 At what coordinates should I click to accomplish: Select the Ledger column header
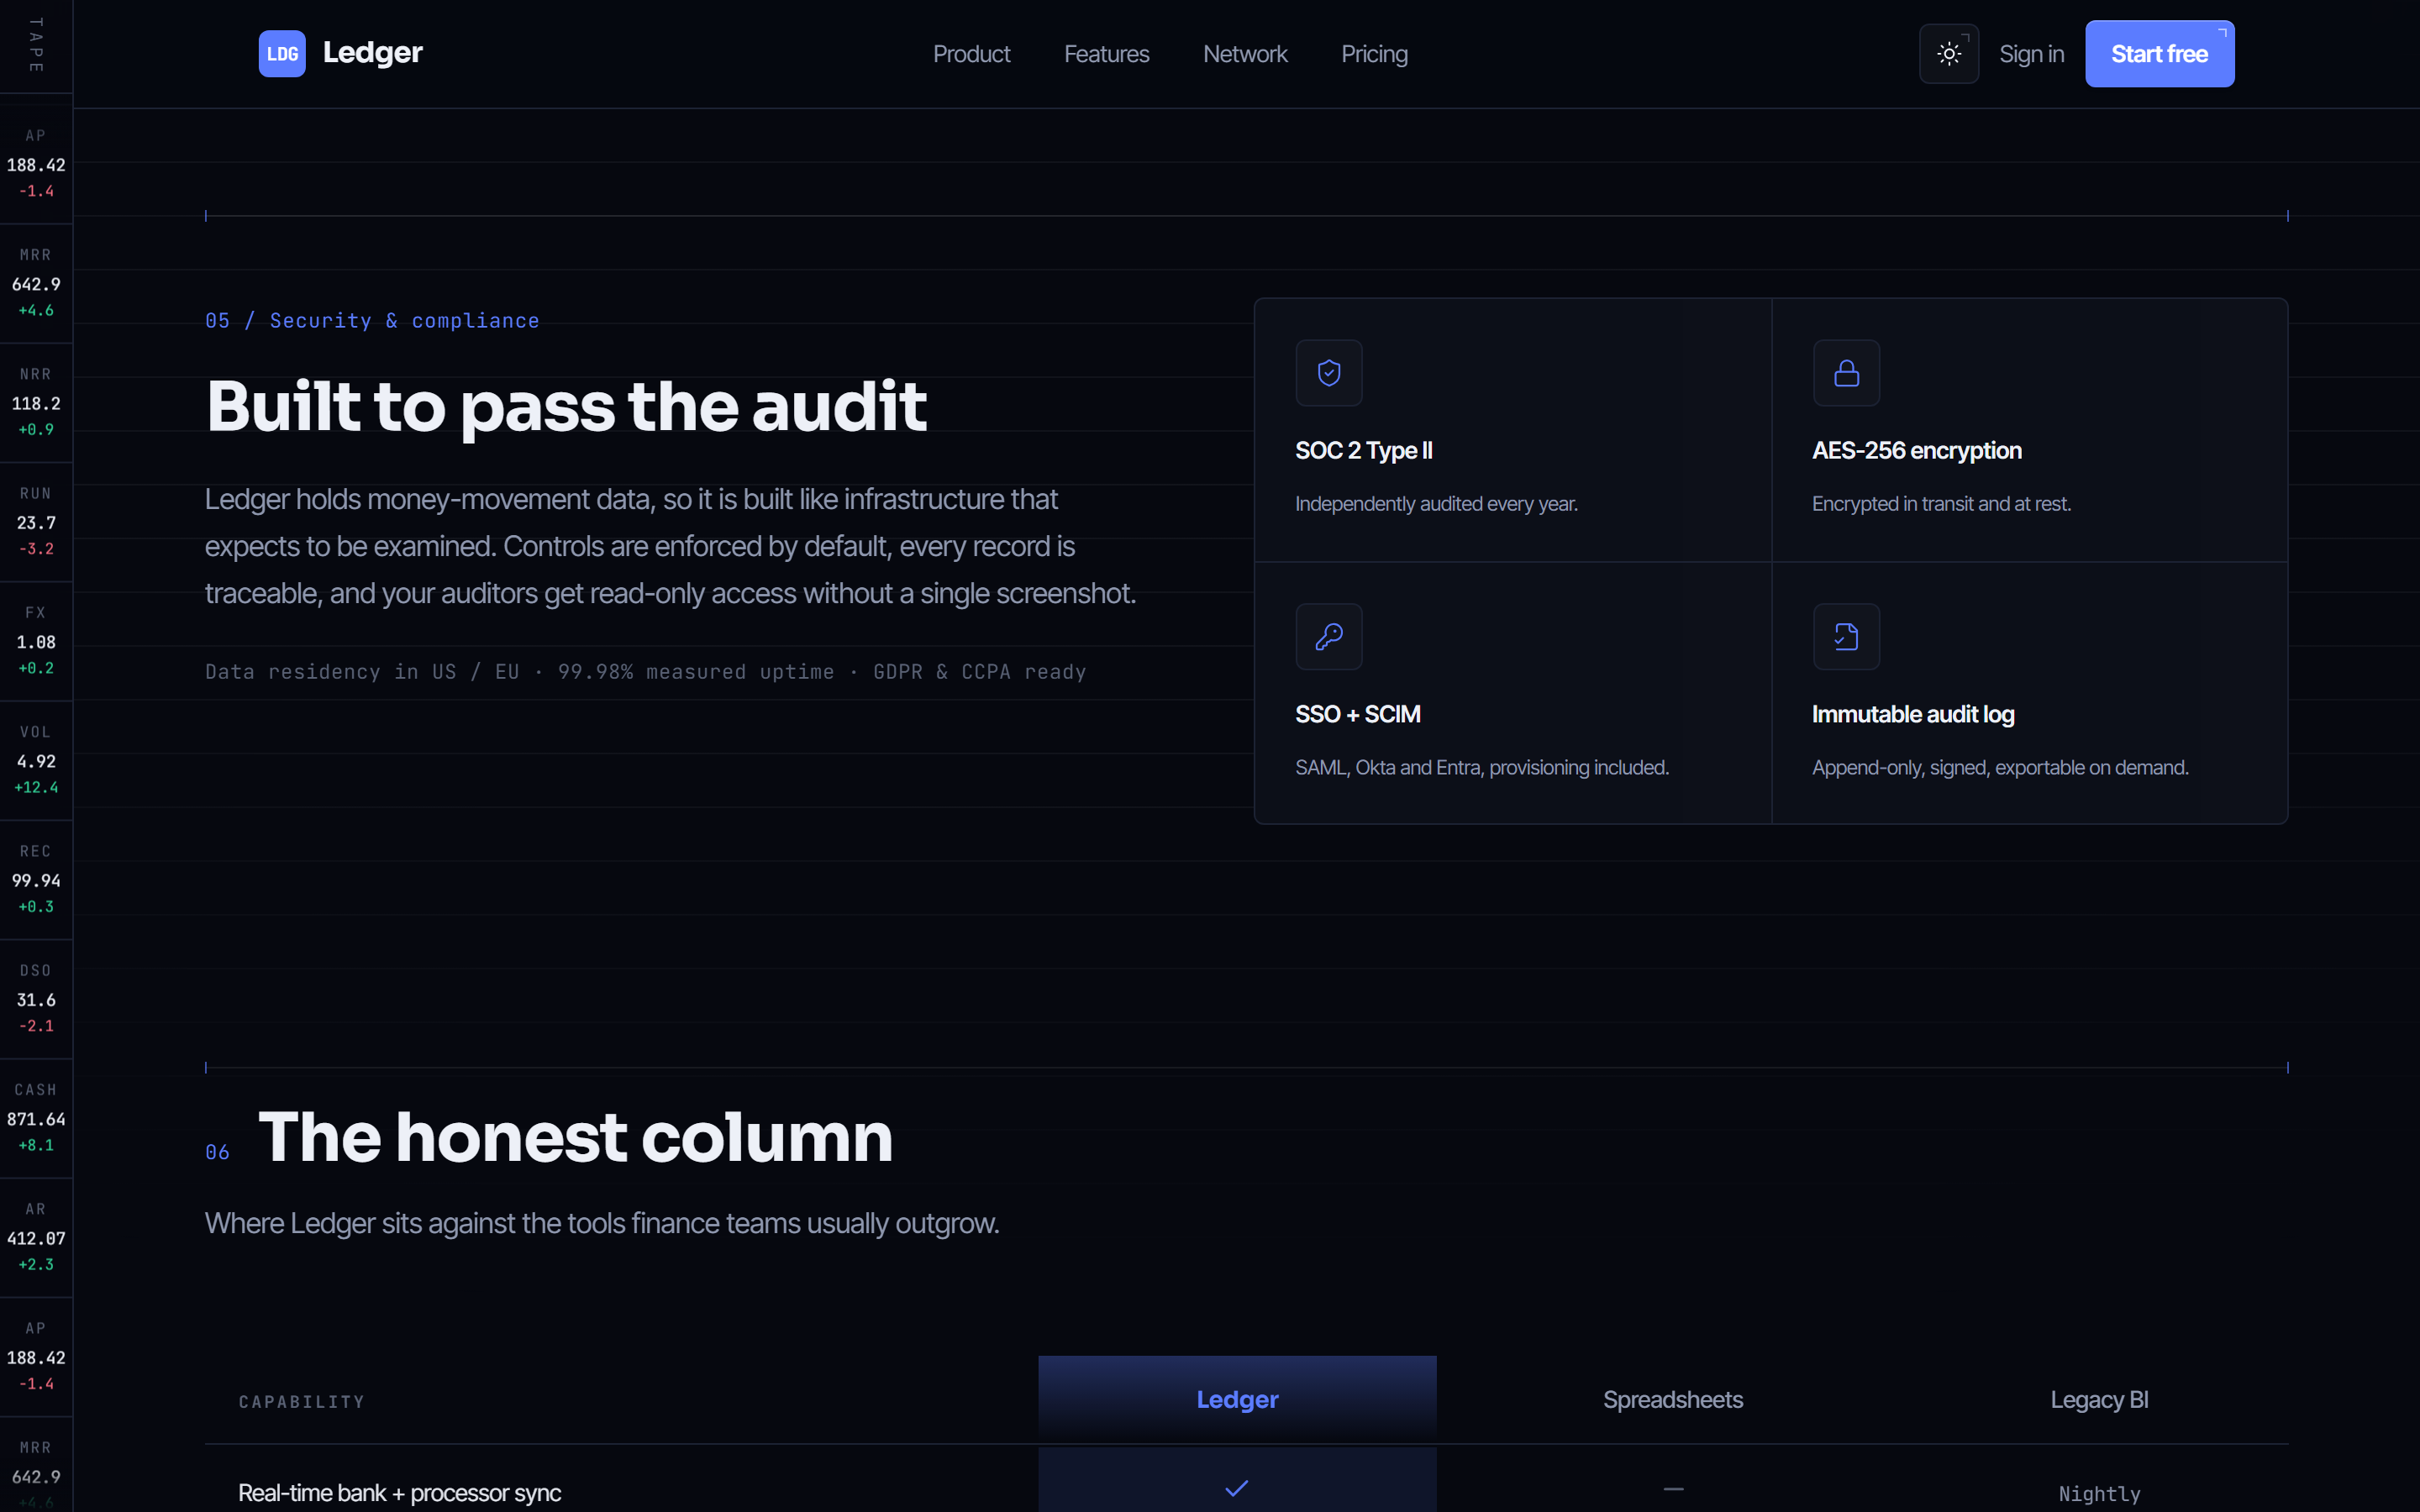1237,1399
